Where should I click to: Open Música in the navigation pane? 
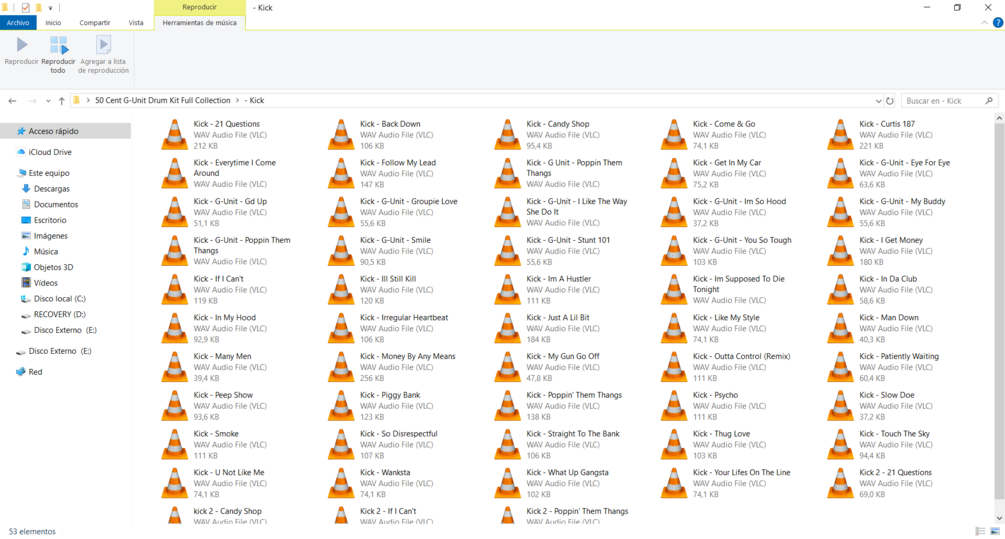coord(46,251)
